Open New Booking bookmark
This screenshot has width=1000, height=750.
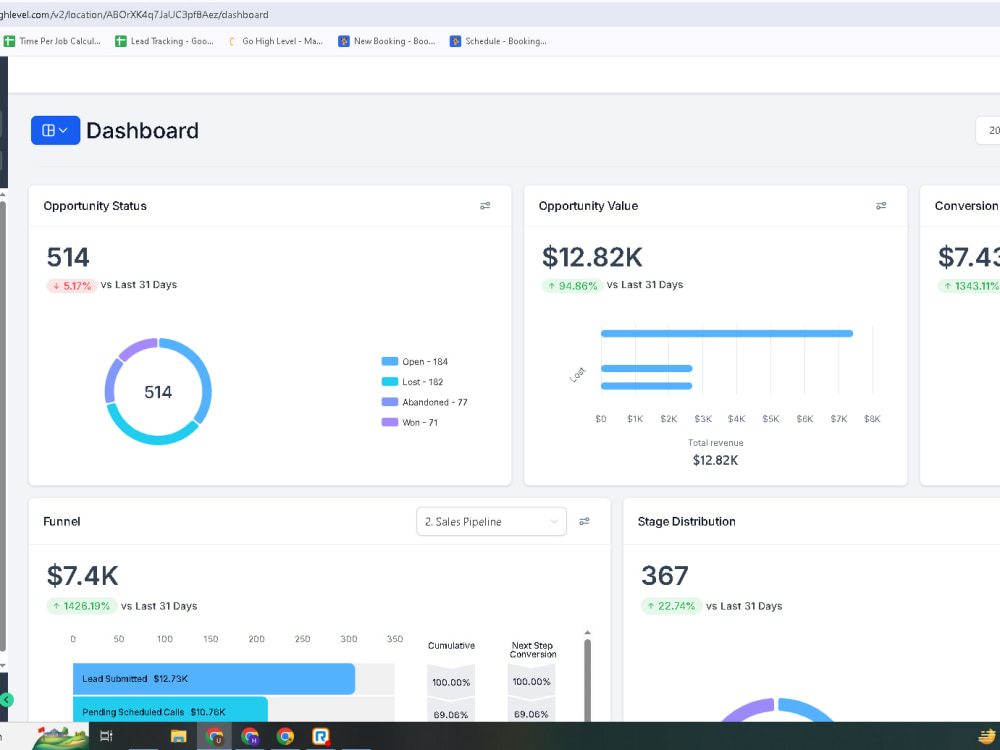[387, 41]
